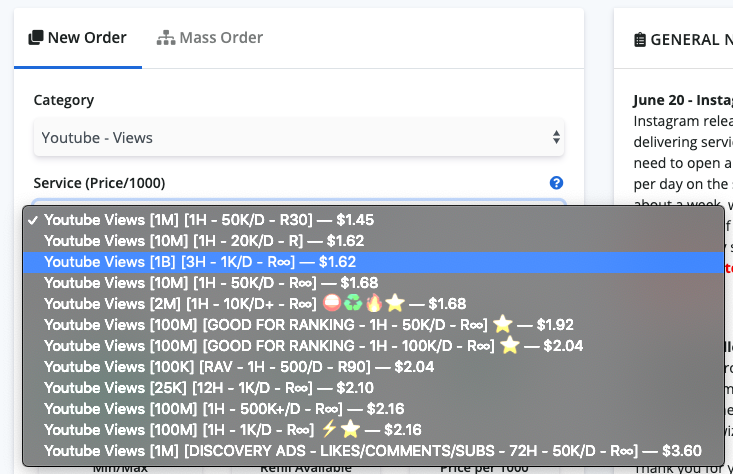Viewport: 733px width, 474px height.
Task: Pick GOOD FOR RANKING 100K/D option $2.04
Action: 374,346
